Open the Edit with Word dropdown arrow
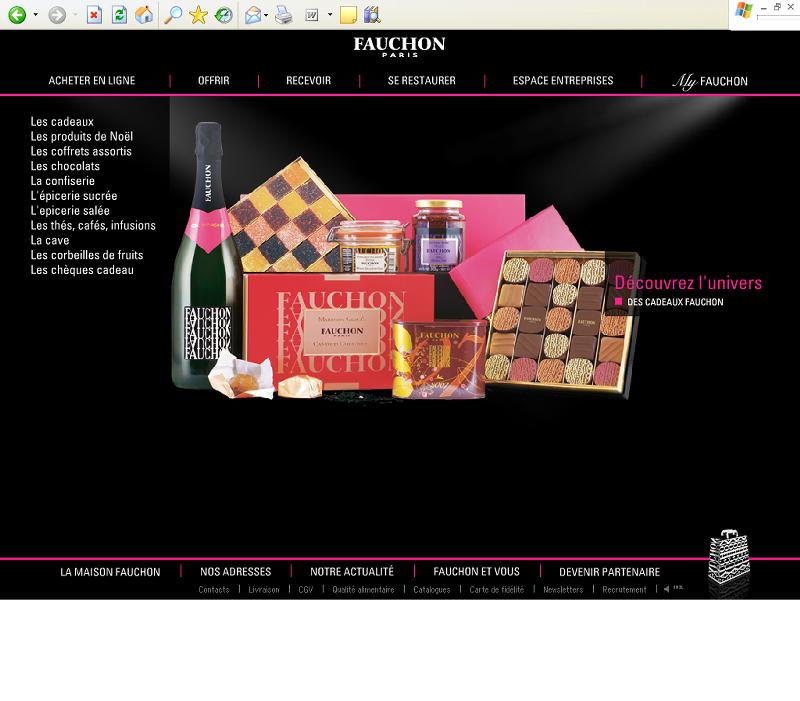Image resolution: width=800 pixels, height=701 pixels. [330, 15]
